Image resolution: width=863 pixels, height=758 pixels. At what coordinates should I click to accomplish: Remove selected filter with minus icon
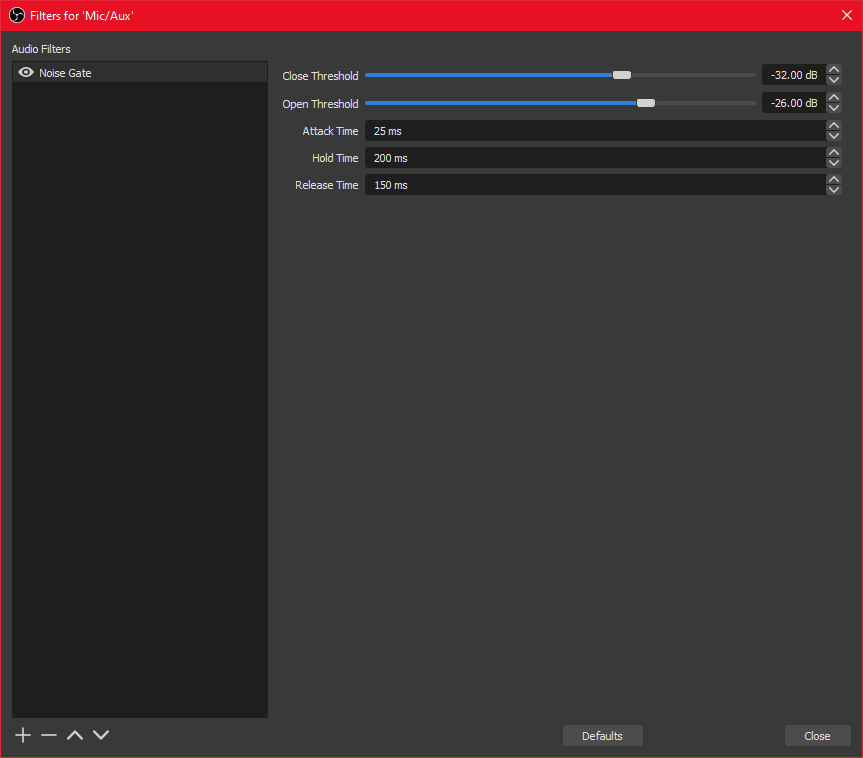coord(49,735)
